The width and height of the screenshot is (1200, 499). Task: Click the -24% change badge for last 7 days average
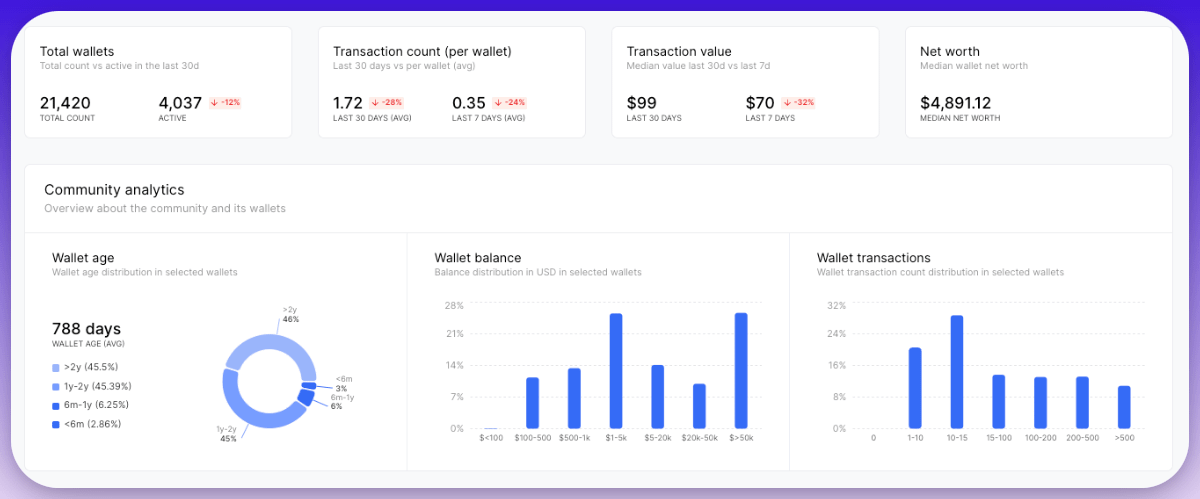point(509,102)
